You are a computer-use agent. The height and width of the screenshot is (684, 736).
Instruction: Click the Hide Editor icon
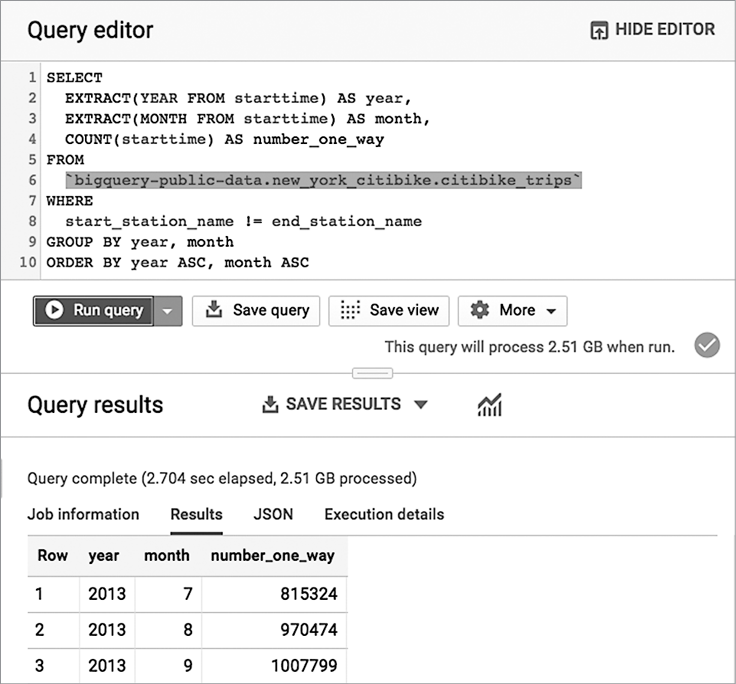coord(600,30)
